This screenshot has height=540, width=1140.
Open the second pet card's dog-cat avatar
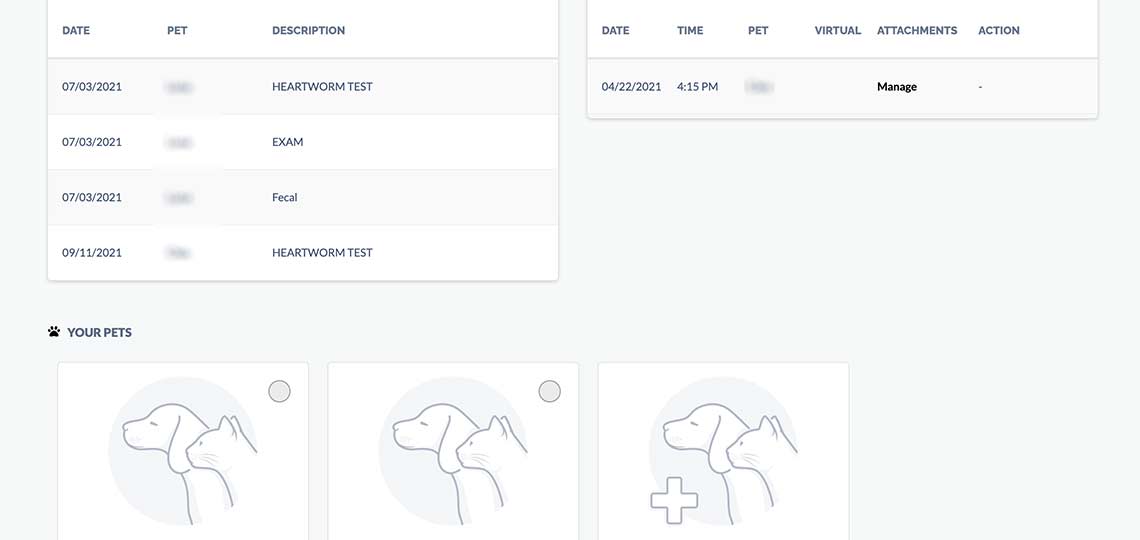[x=453, y=451]
